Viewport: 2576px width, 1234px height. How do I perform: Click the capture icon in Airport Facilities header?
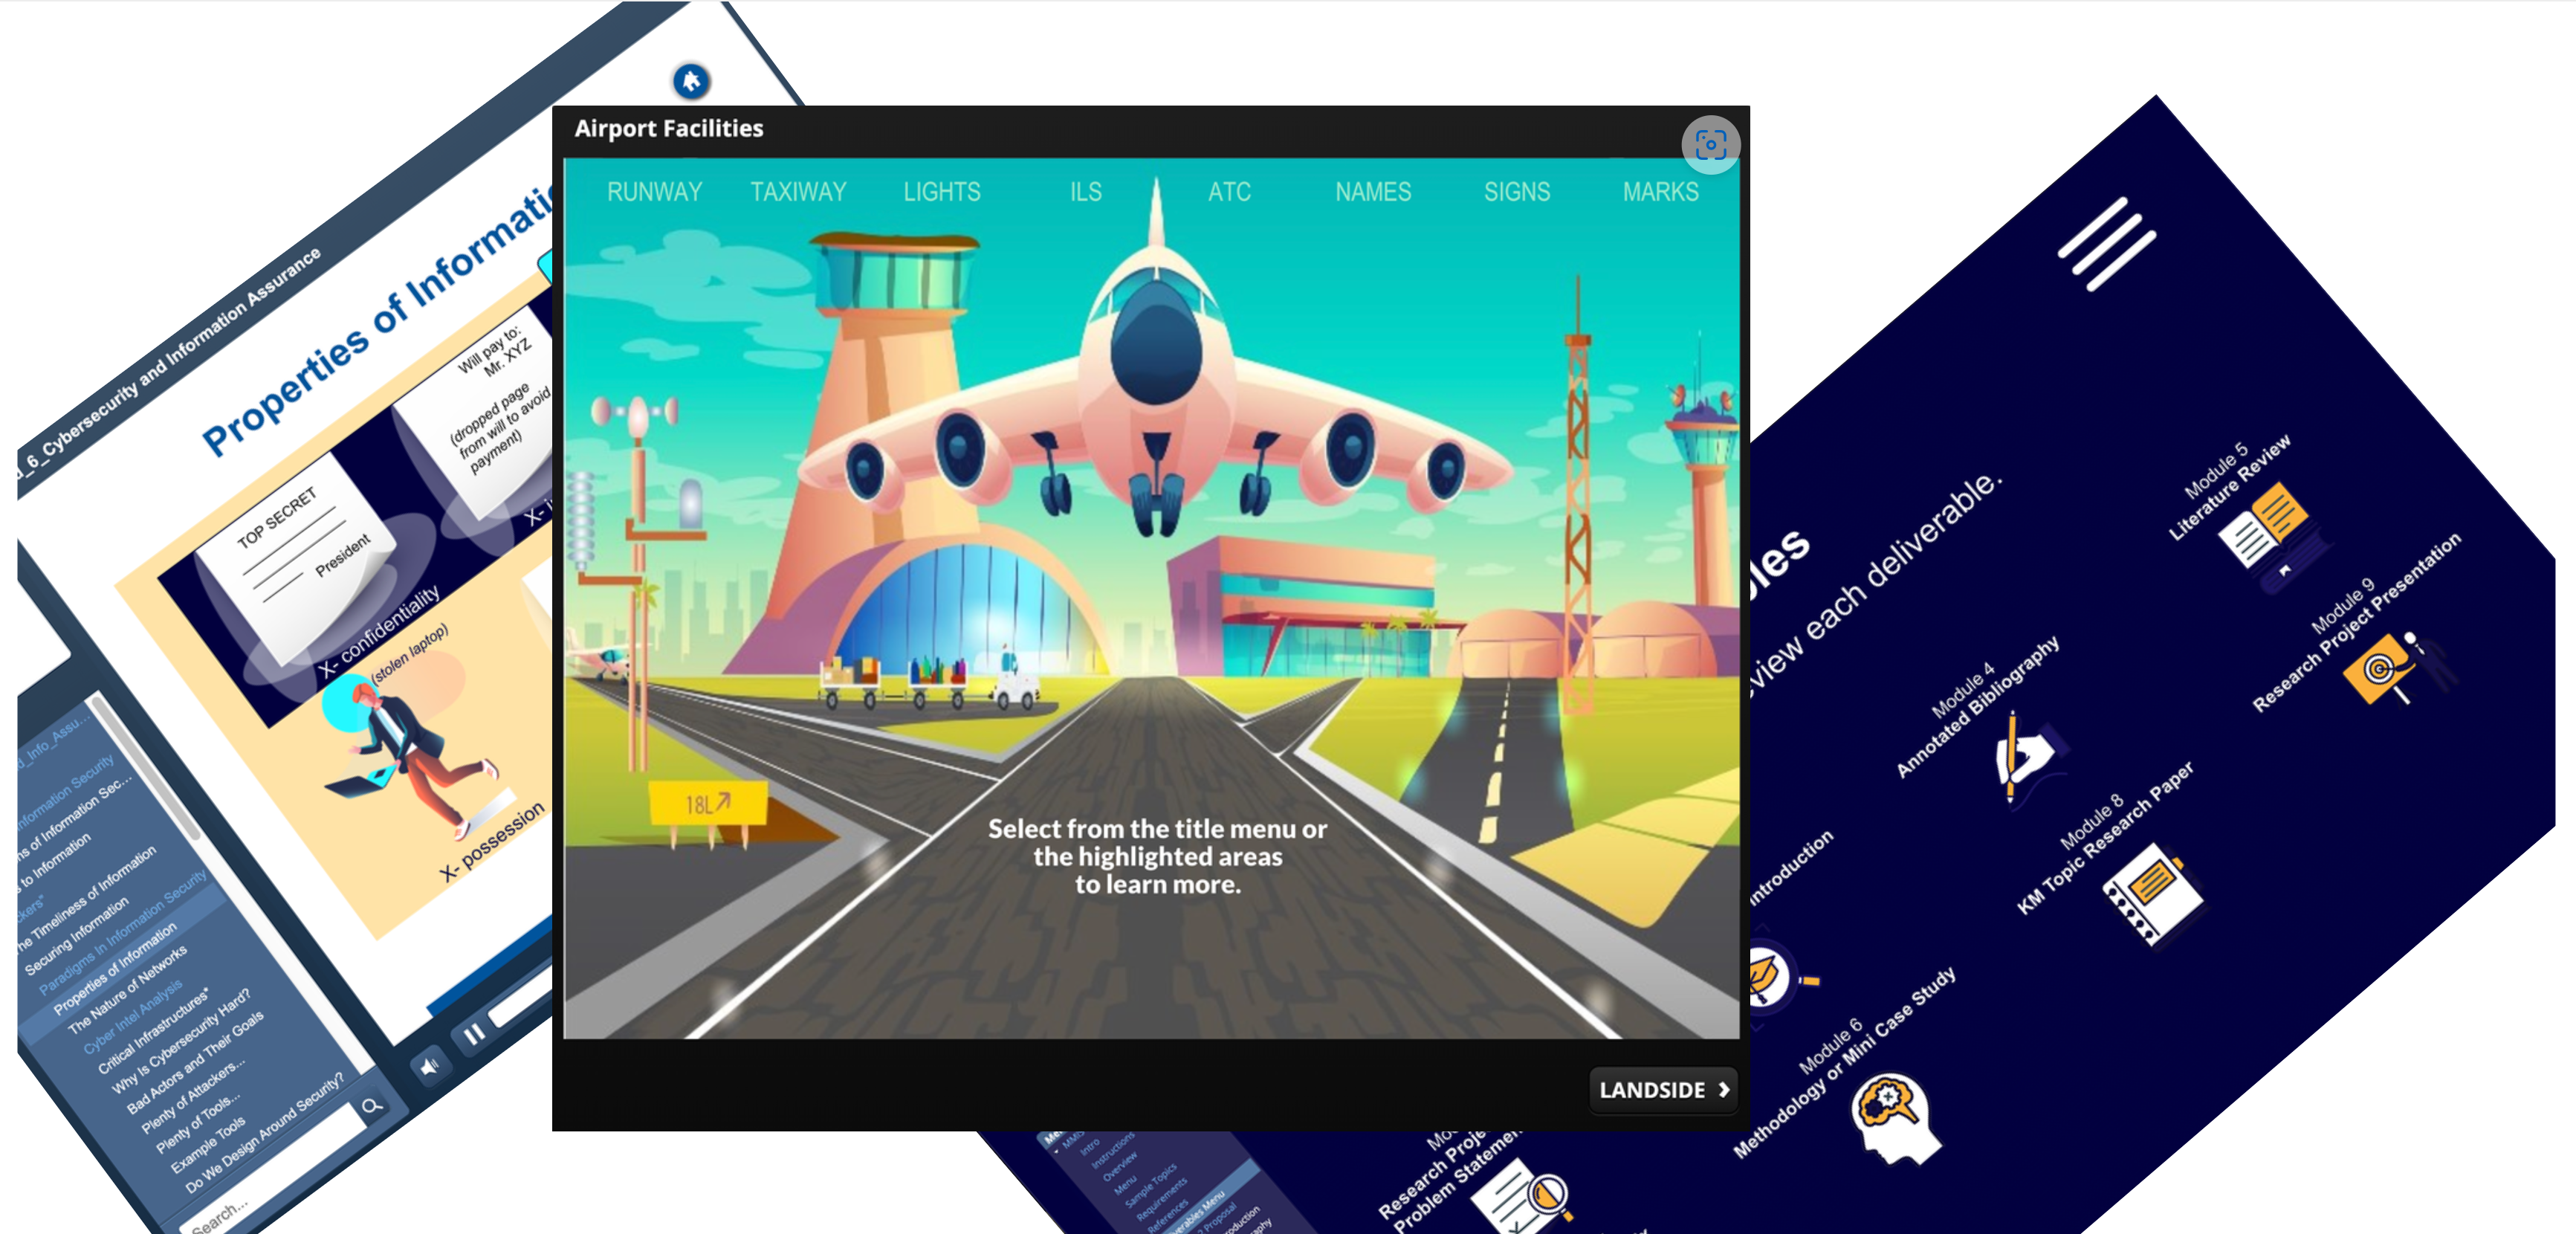click(x=1711, y=145)
